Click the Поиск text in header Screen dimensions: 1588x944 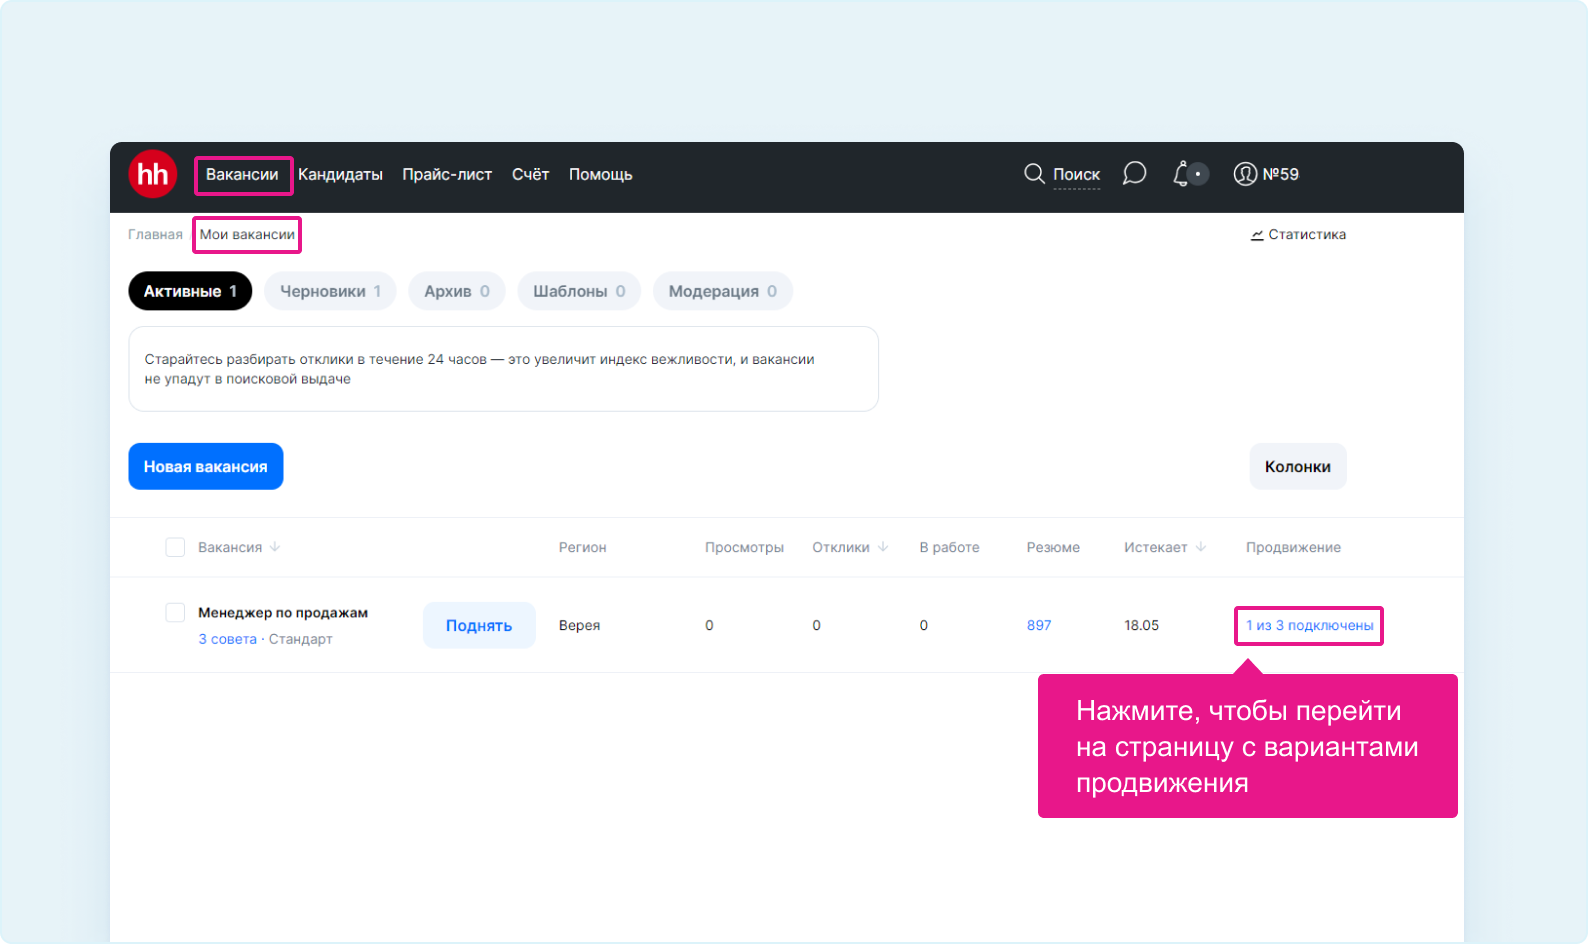(1076, 174)
